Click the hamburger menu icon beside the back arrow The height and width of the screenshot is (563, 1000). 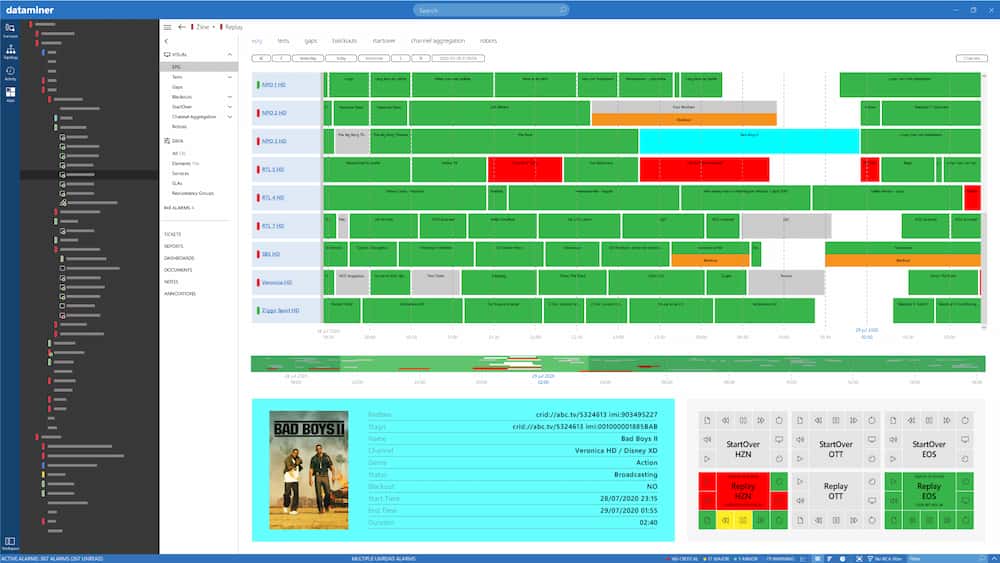[x=167, y=27]
